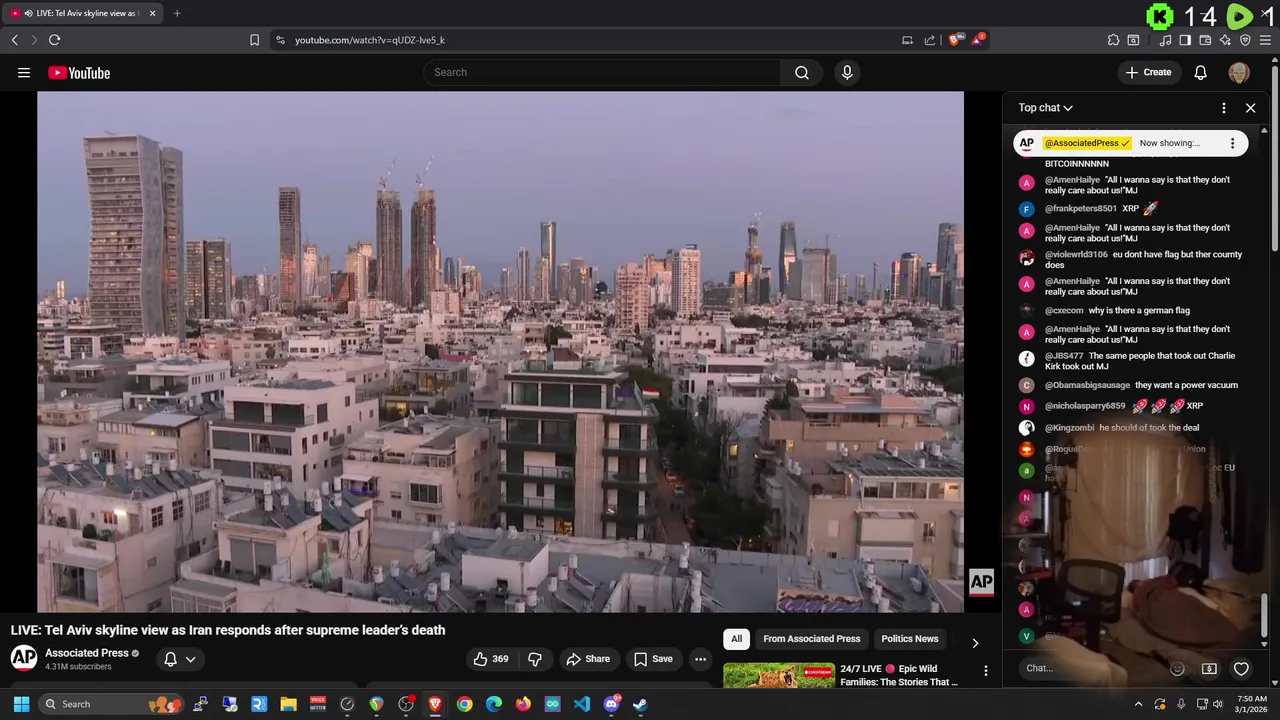This screenshot has width=1280, height=720.
Task: Show hidden system tray icons
Action: pyautogui.click(x=1138, y=704)
